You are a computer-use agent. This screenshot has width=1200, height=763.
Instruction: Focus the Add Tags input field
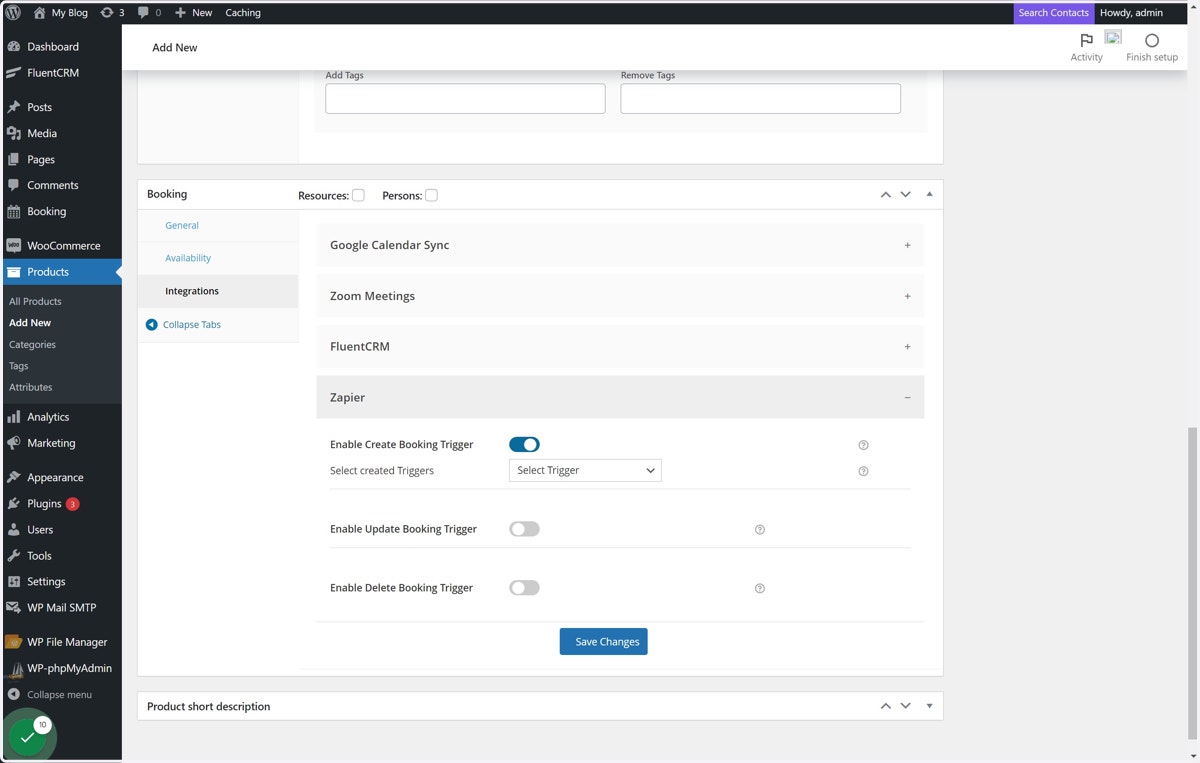pyautogui.click(x=465, y=98)
